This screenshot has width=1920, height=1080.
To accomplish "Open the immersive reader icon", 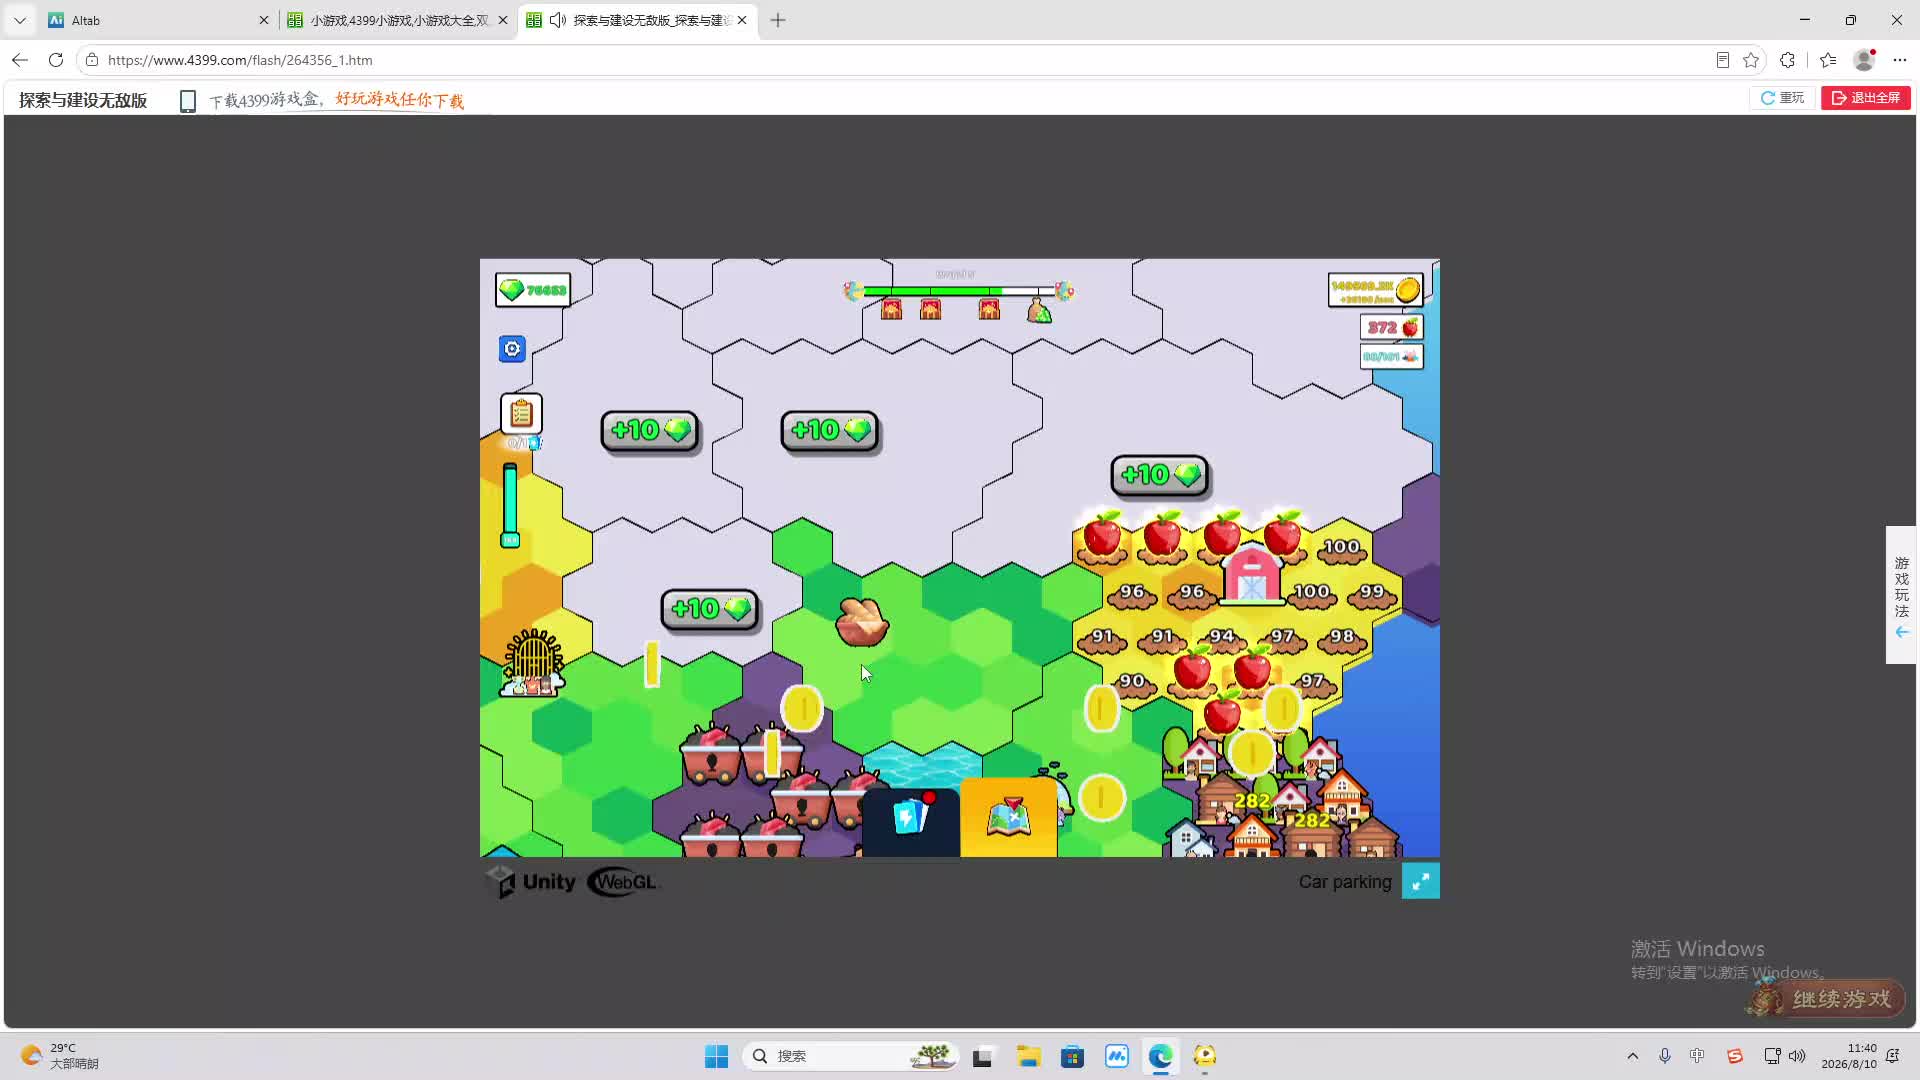I will pyautogui.click(x=1722, y=60).
